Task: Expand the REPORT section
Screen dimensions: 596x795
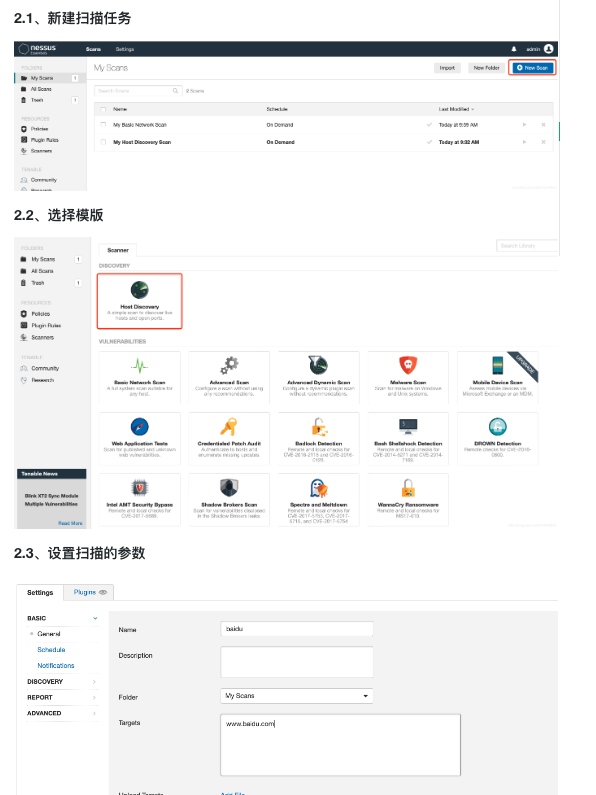Action: [62, 698]
